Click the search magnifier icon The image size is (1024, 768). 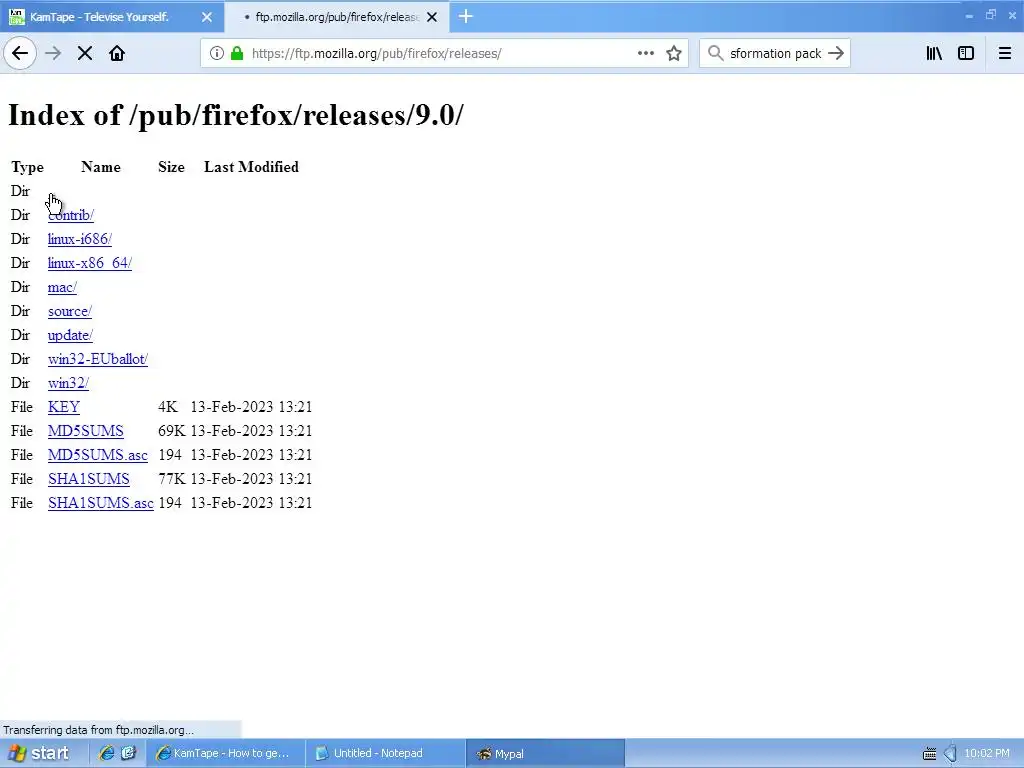click(x=716, y=54)
